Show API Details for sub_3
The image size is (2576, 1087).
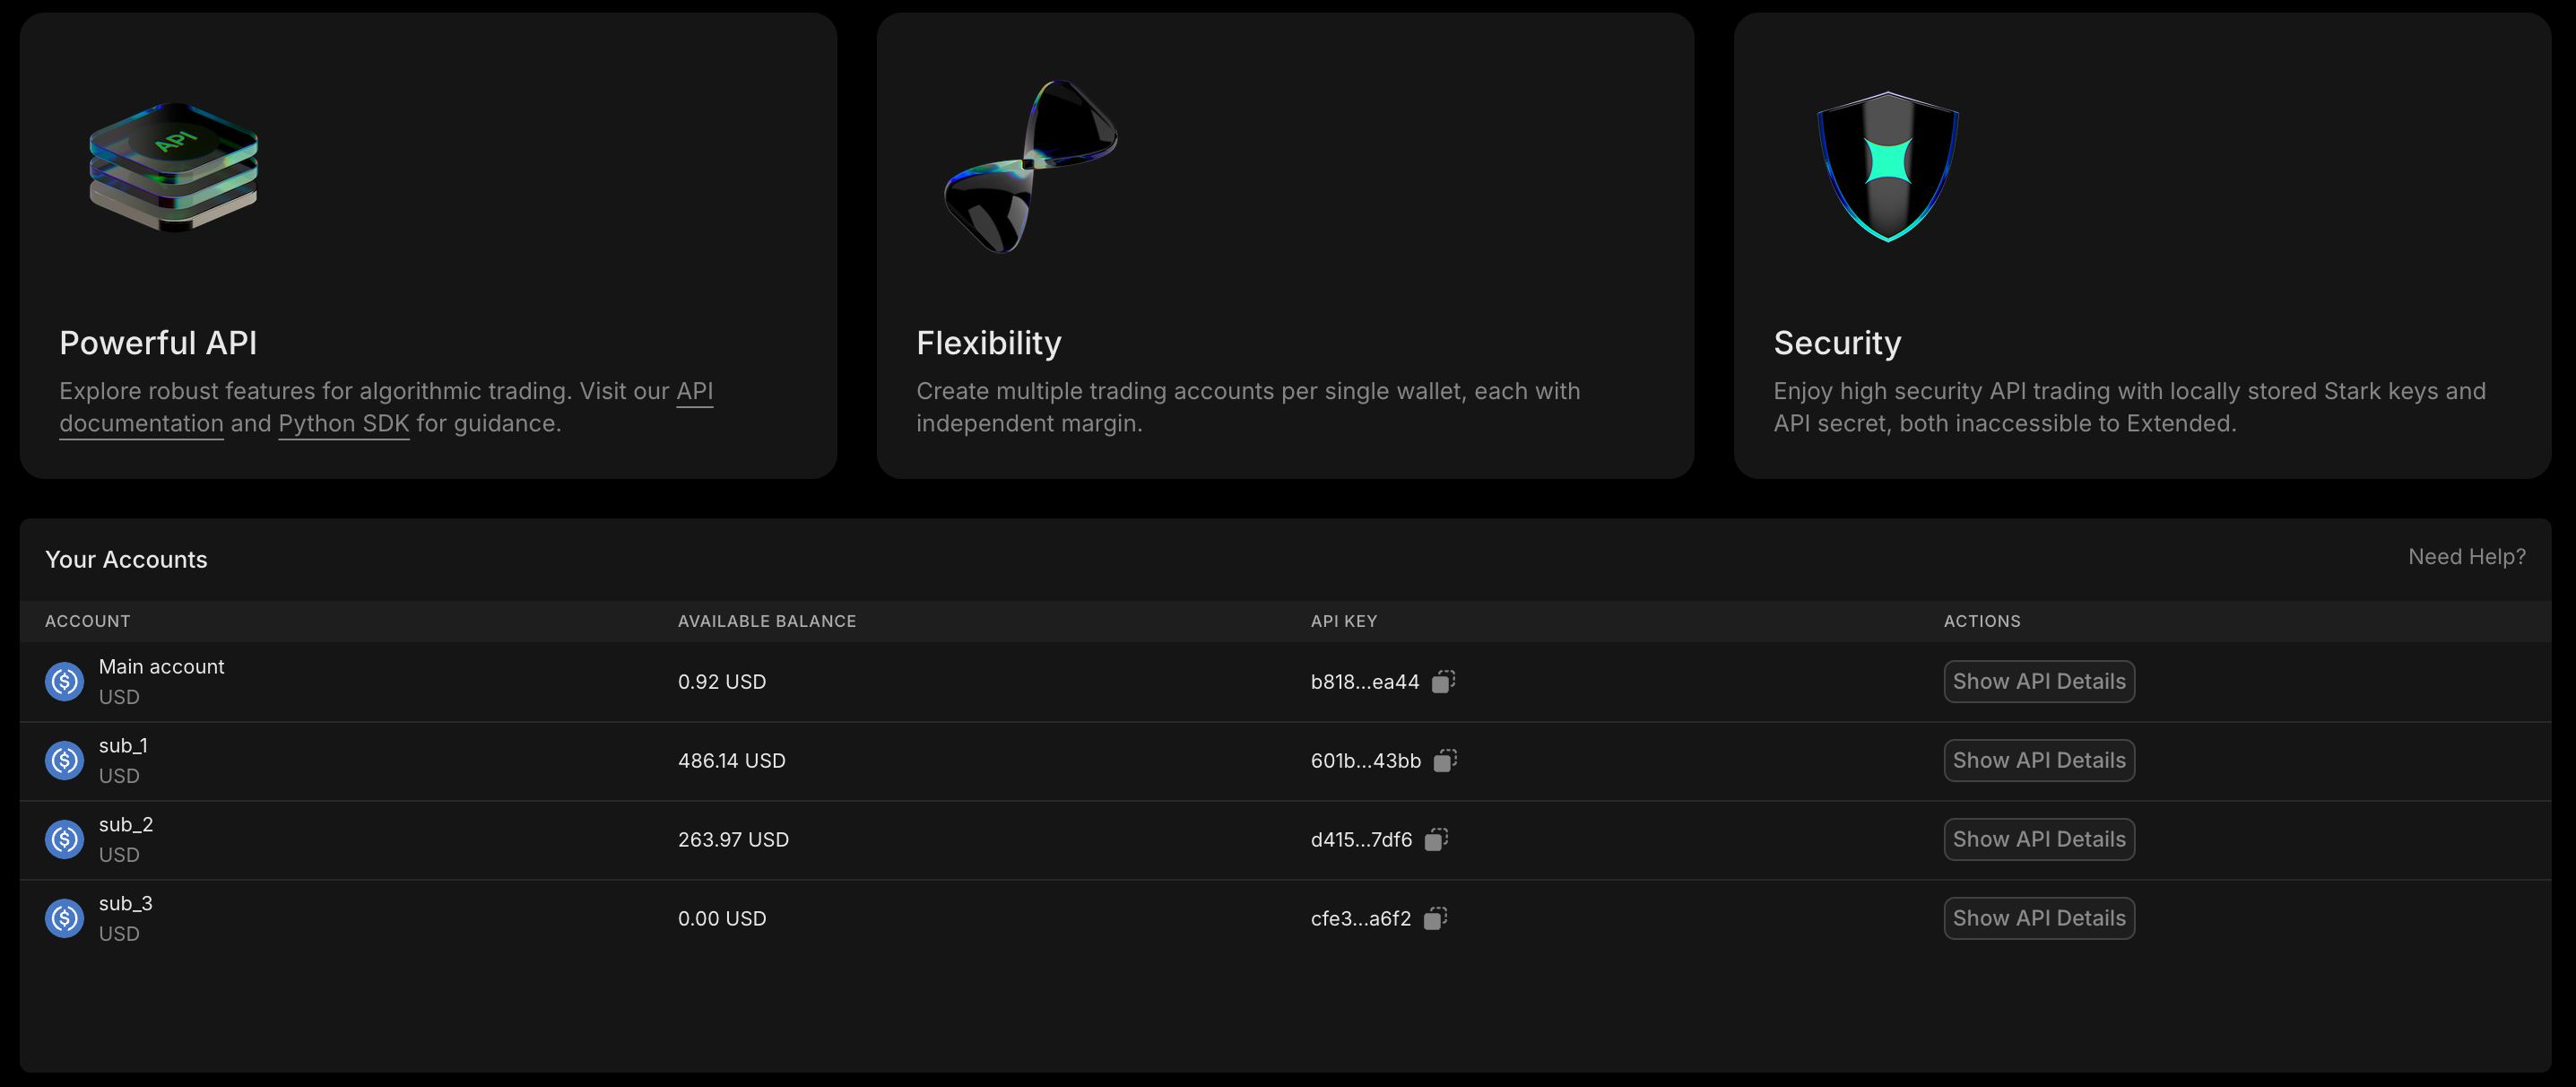tap(2038, 919)
